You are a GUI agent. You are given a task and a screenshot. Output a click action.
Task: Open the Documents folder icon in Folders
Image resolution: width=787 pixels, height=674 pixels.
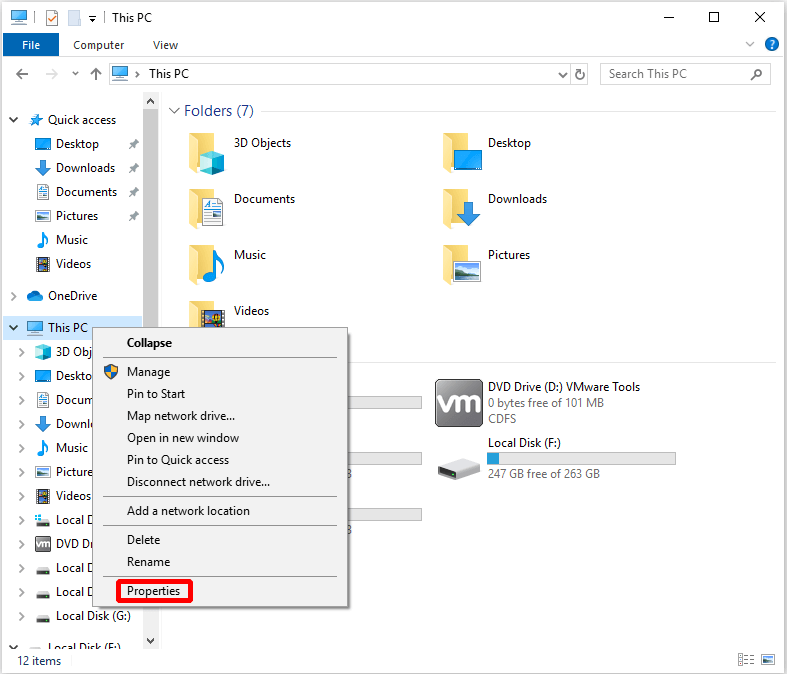click(x=206, y=208)
